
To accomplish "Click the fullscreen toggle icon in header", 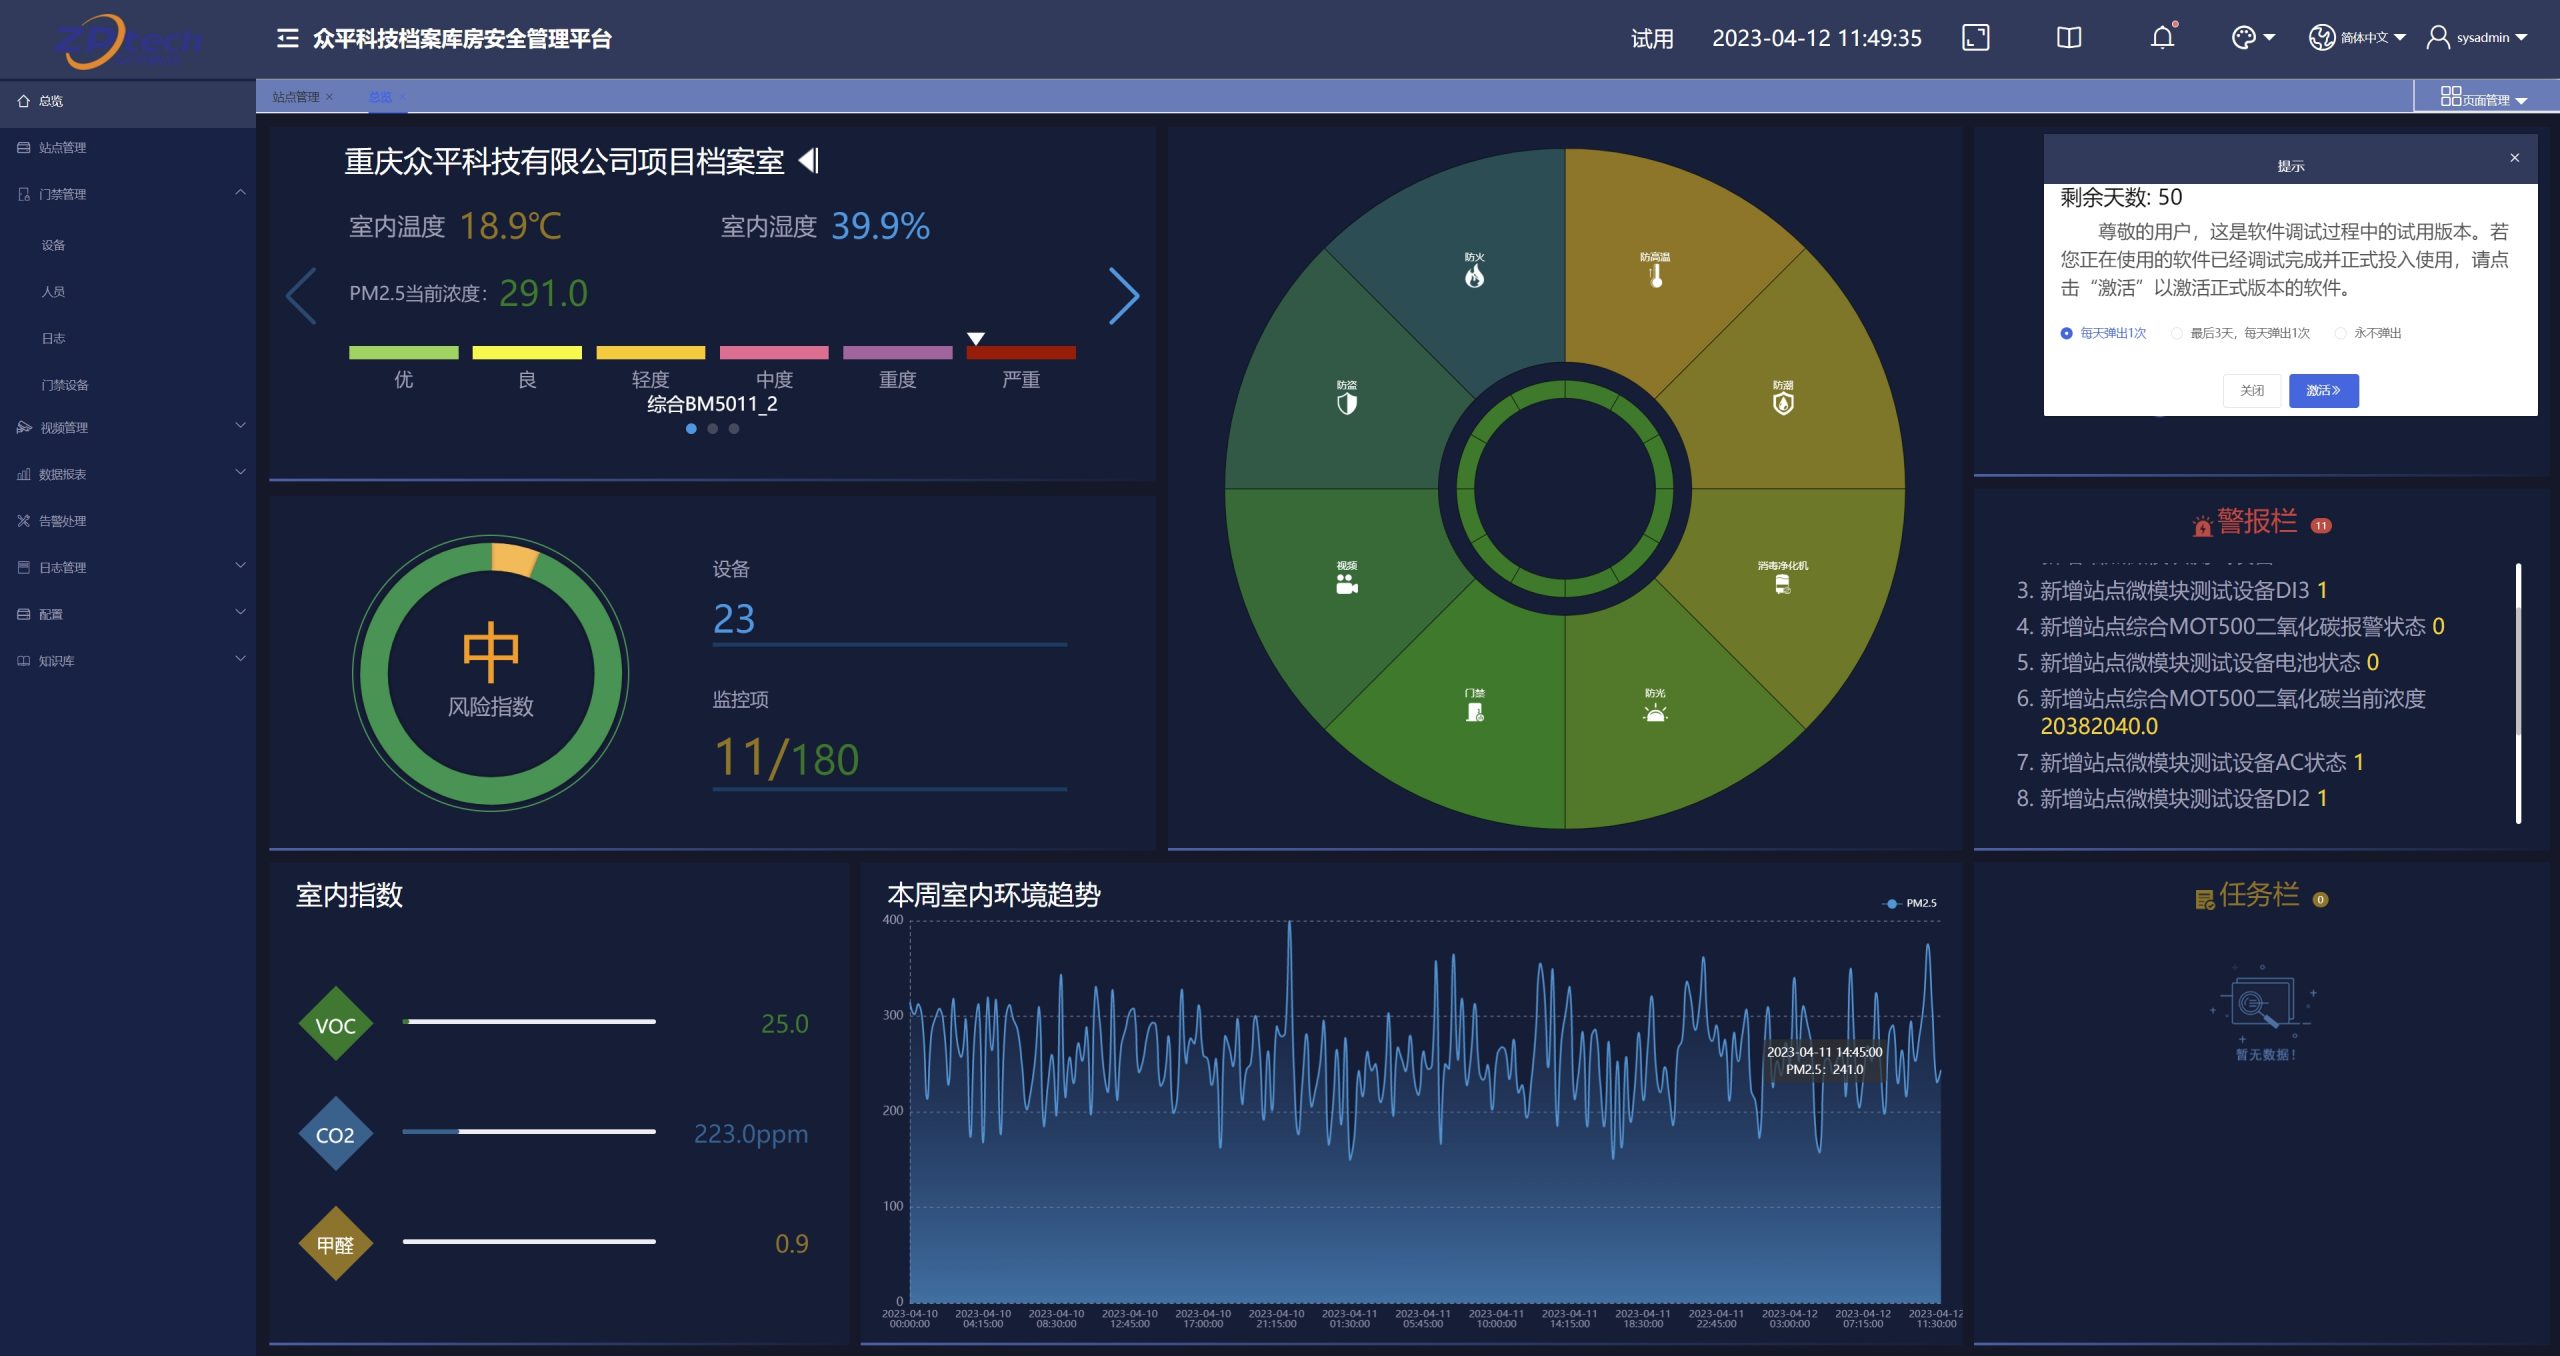I will (1975, 38).
